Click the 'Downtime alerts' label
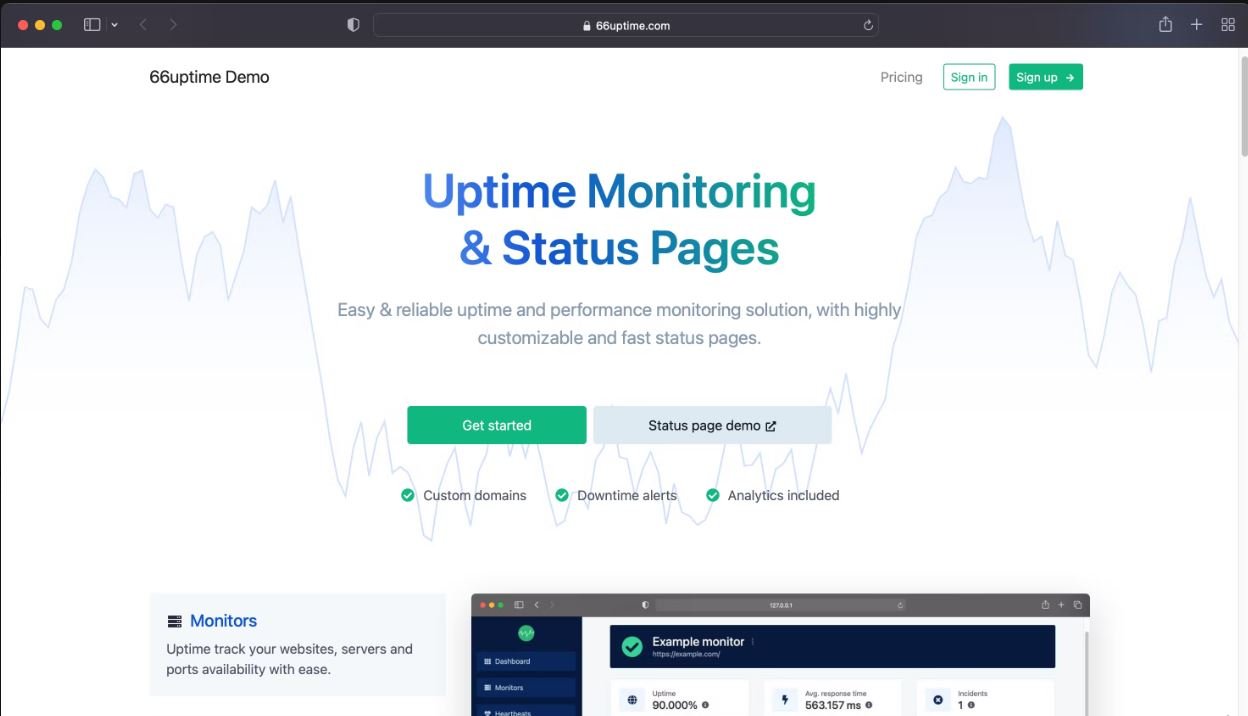 point(627,495)
